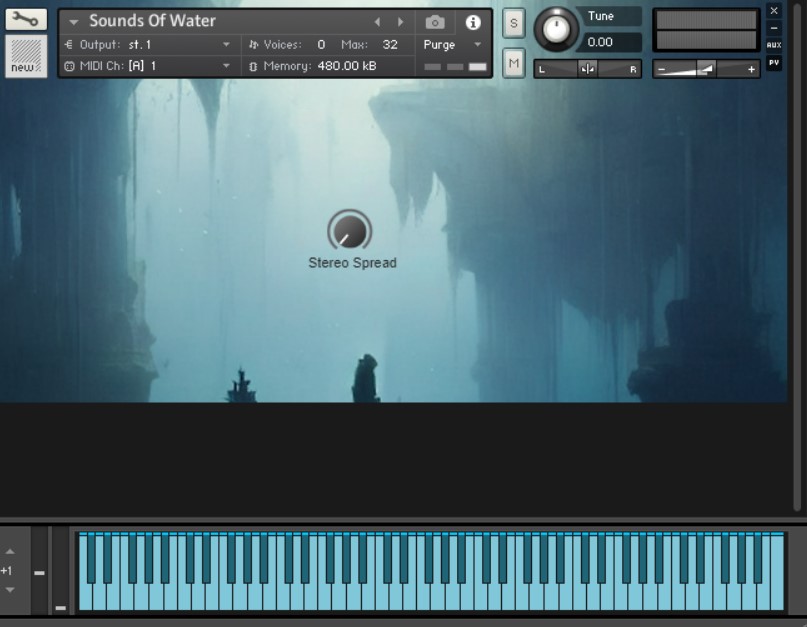Screen dimensions: 807x627
Task: Open instrument edit mode with the wrench icon
Action: click(26, 20)
